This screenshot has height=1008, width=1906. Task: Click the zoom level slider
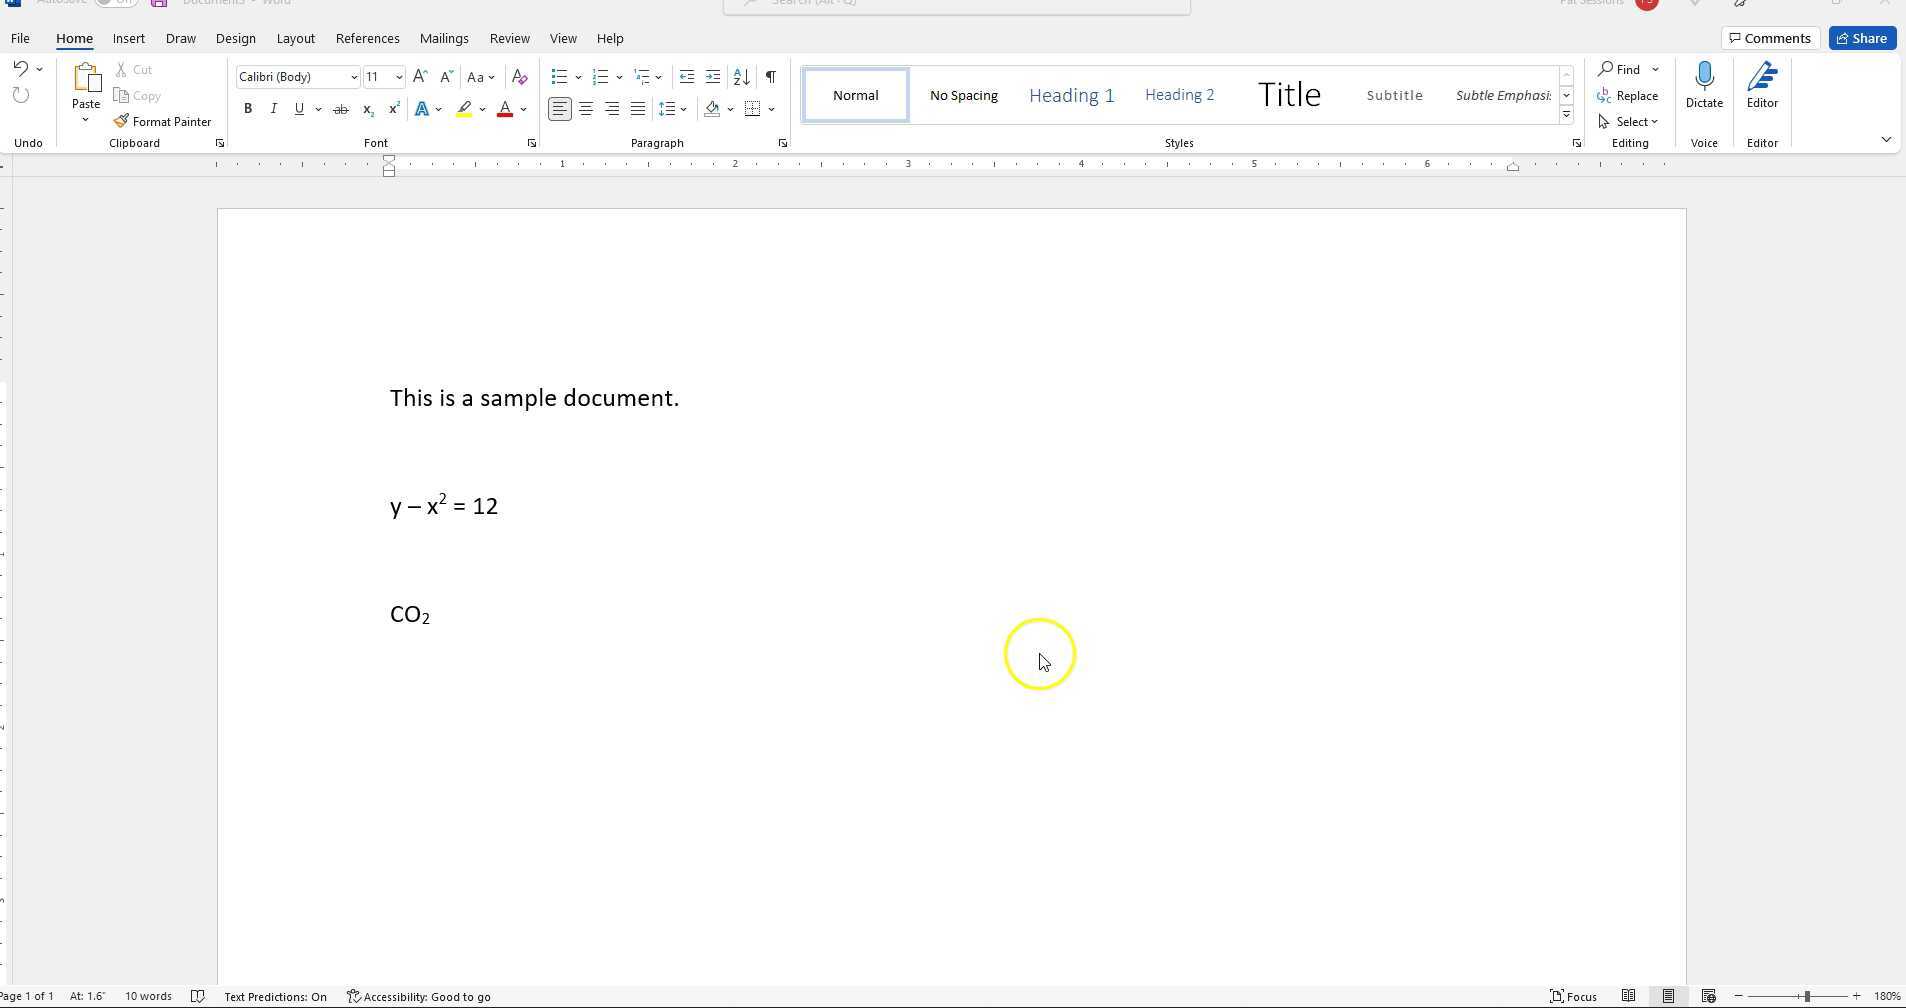pyautogui.click(x=1806, y=996)
